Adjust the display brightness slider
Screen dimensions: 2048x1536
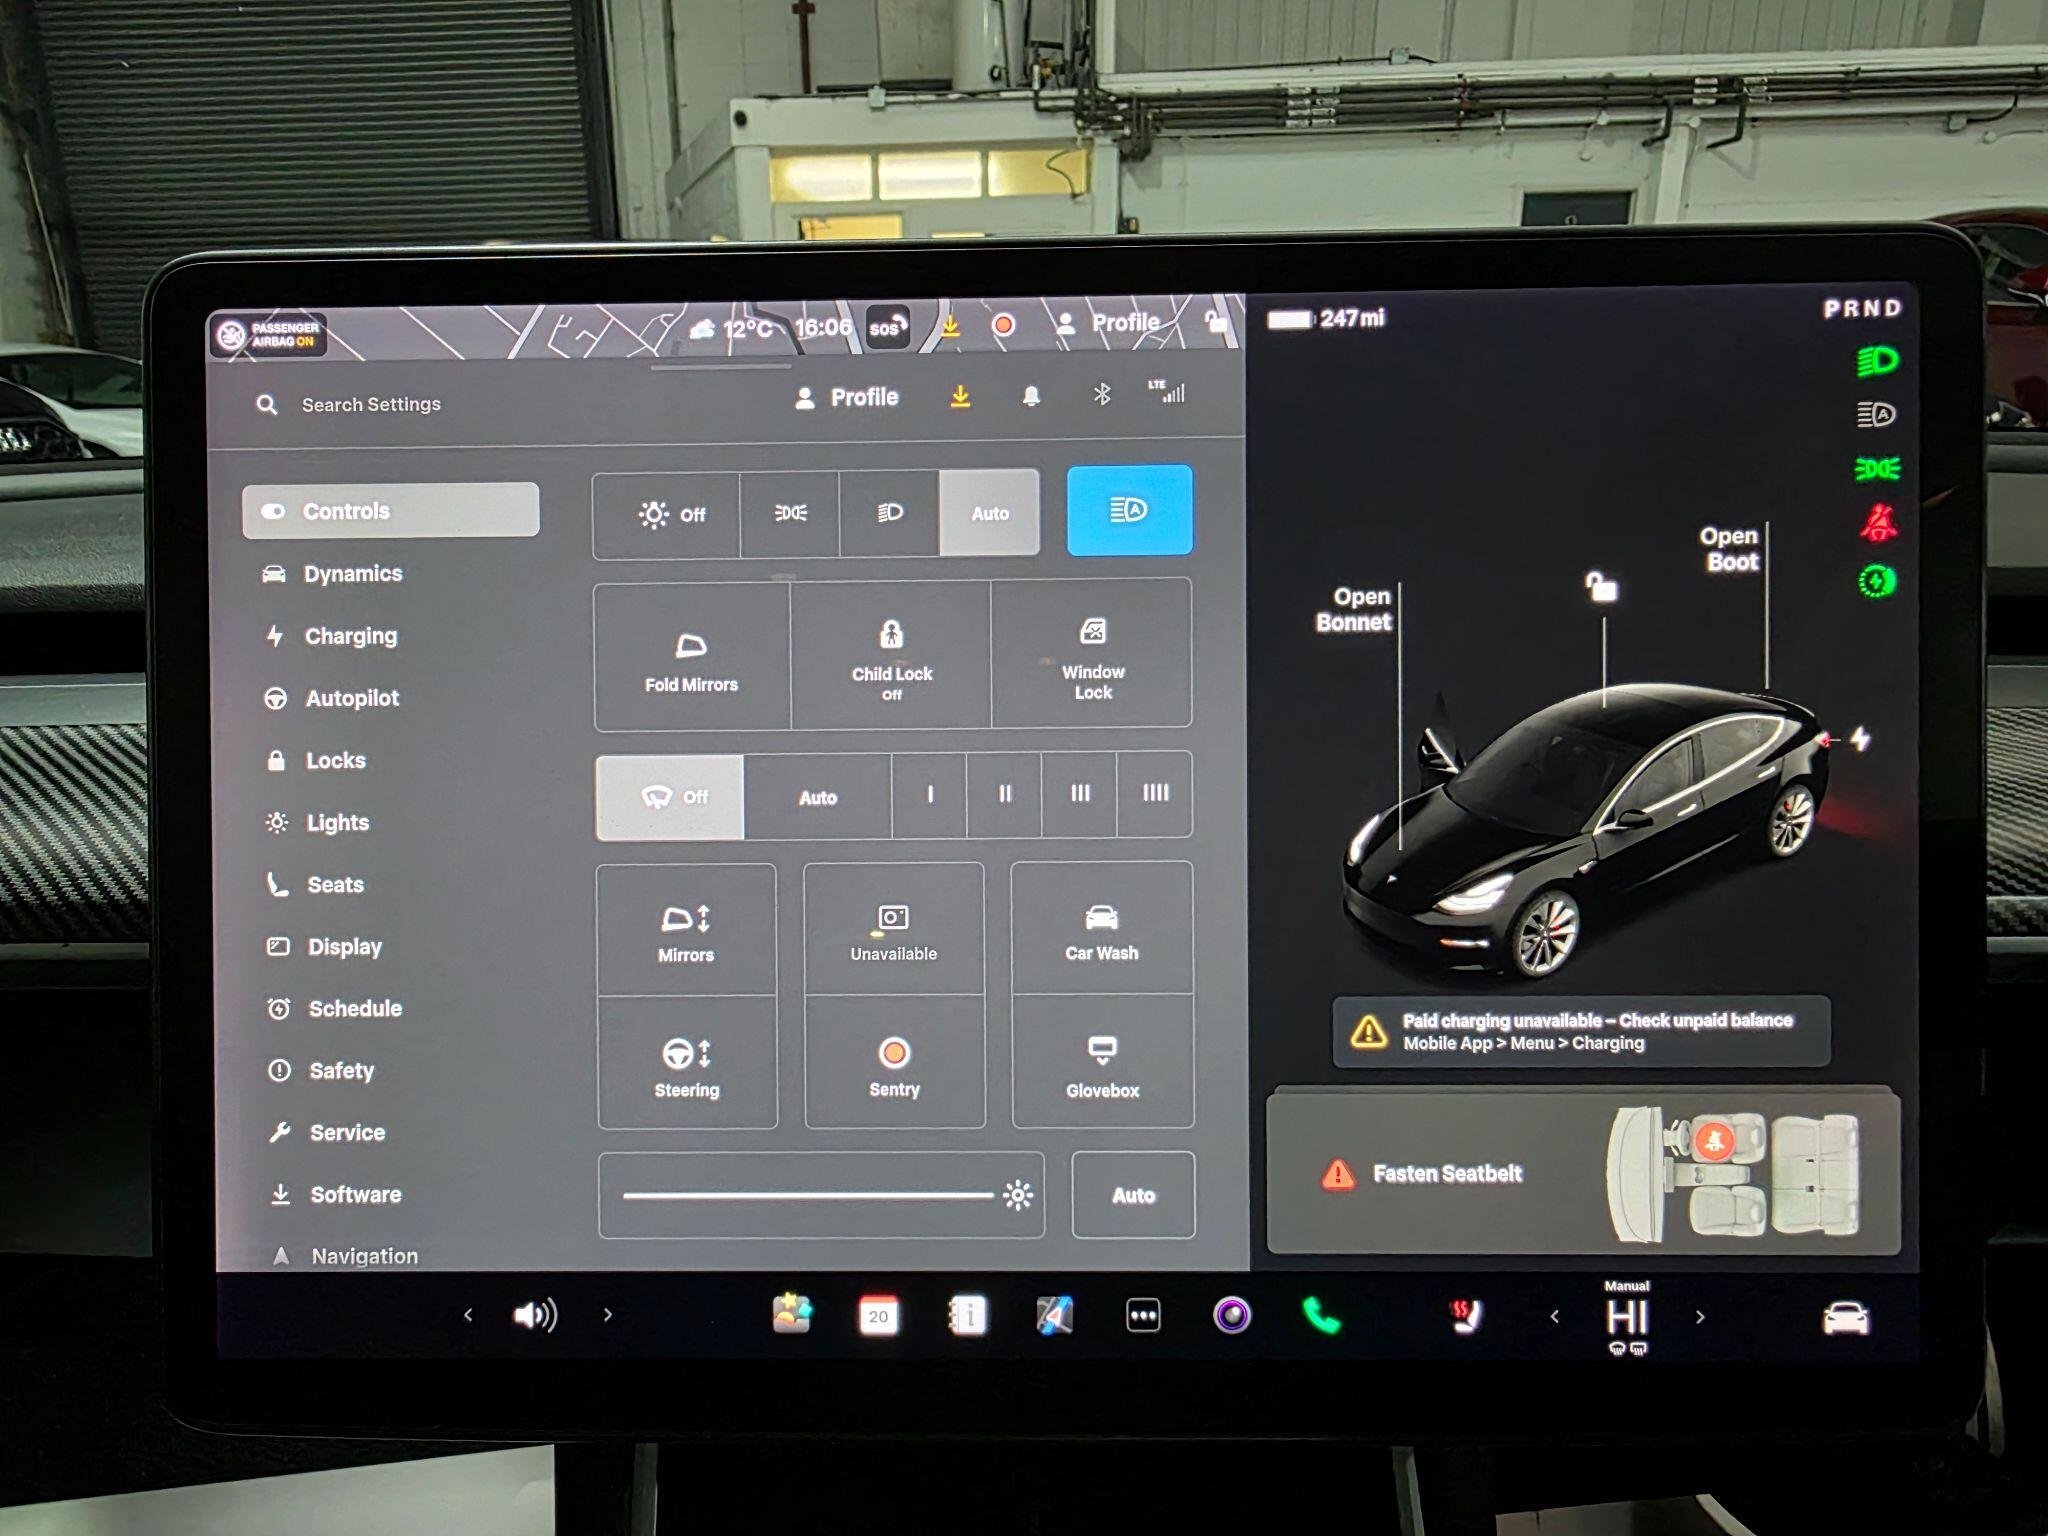[808, 1195]
